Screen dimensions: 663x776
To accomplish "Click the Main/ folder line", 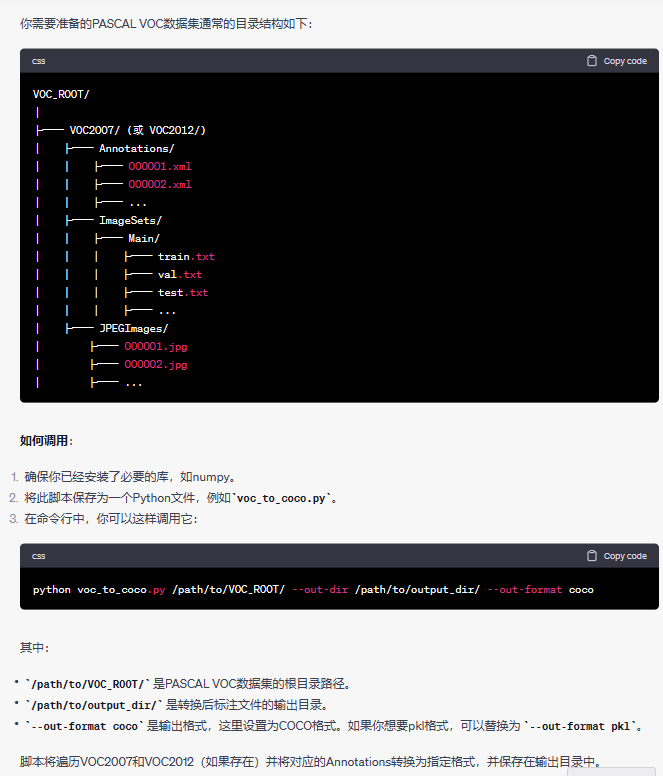I will coord(144,239).
